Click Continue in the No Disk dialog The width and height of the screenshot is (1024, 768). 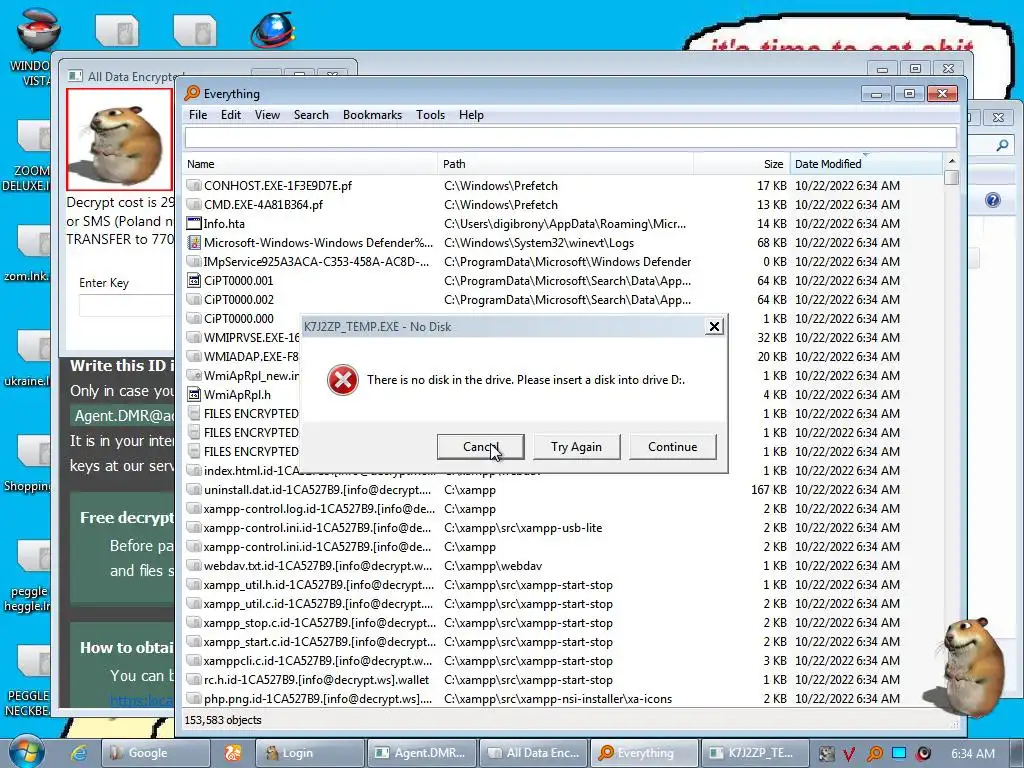[x=672, y=447]
